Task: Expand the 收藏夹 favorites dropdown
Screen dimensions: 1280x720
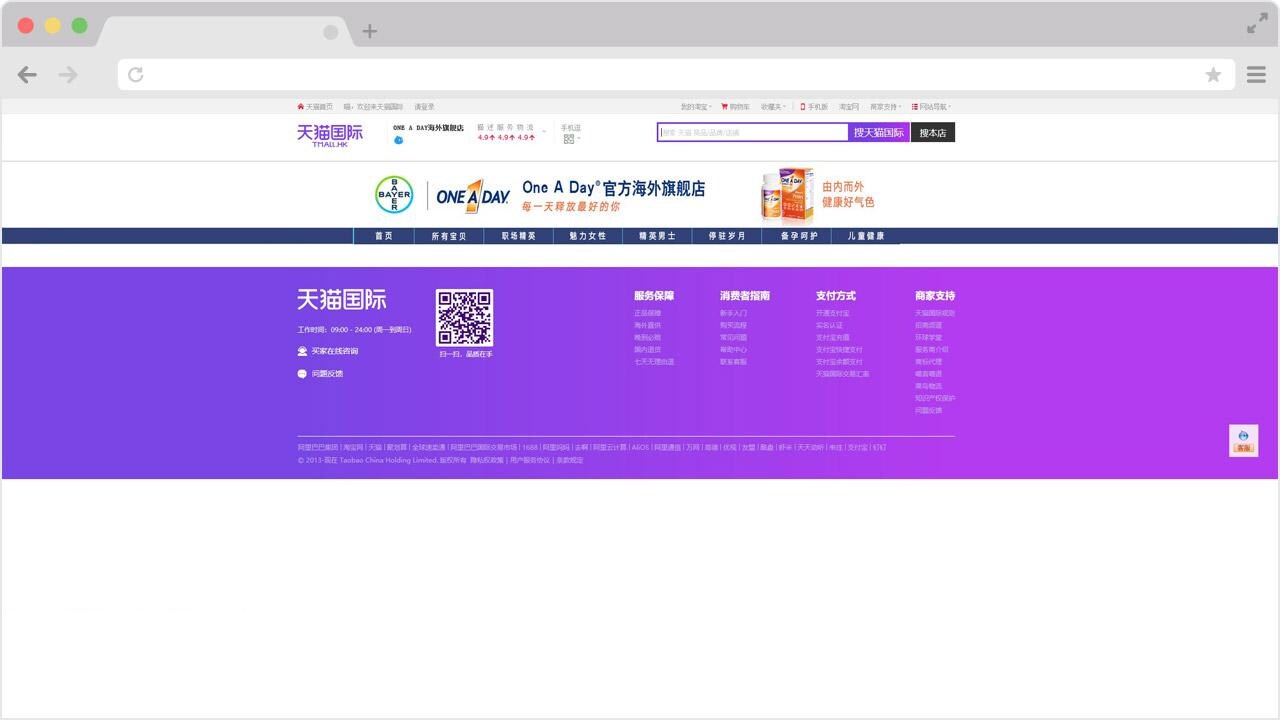Action: 773,106
